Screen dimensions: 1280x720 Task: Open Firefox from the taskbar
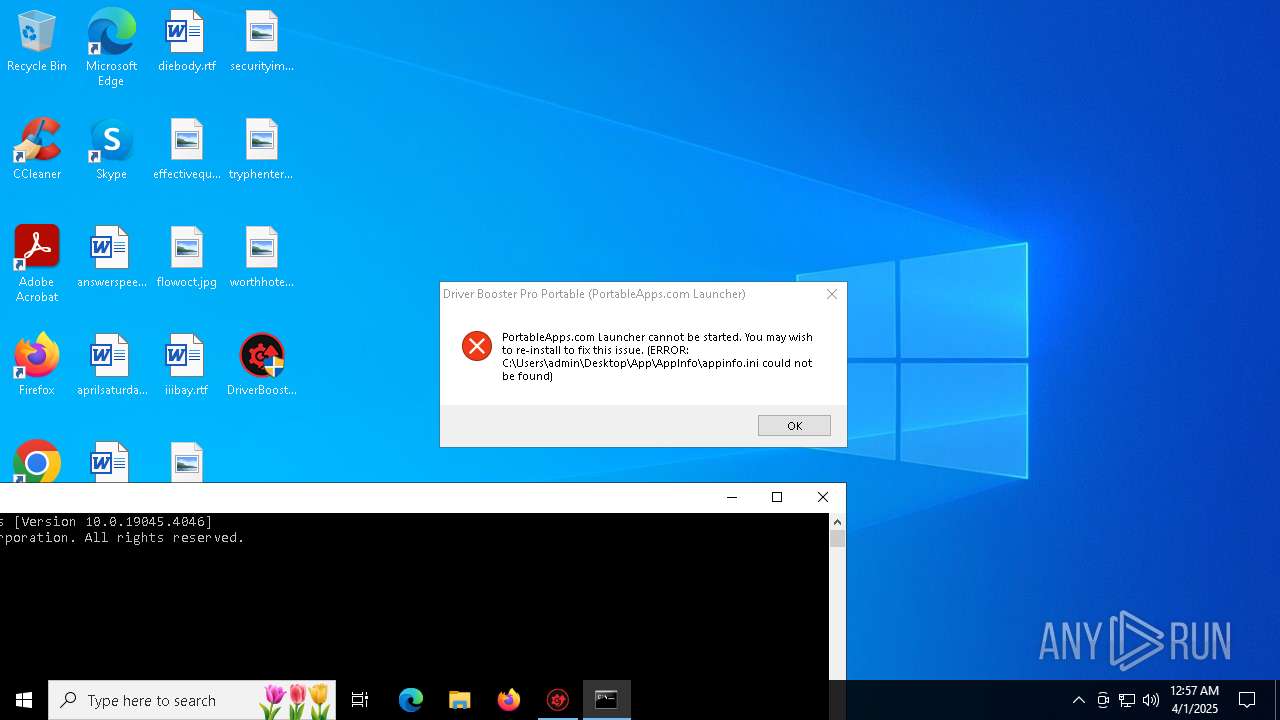508,700
